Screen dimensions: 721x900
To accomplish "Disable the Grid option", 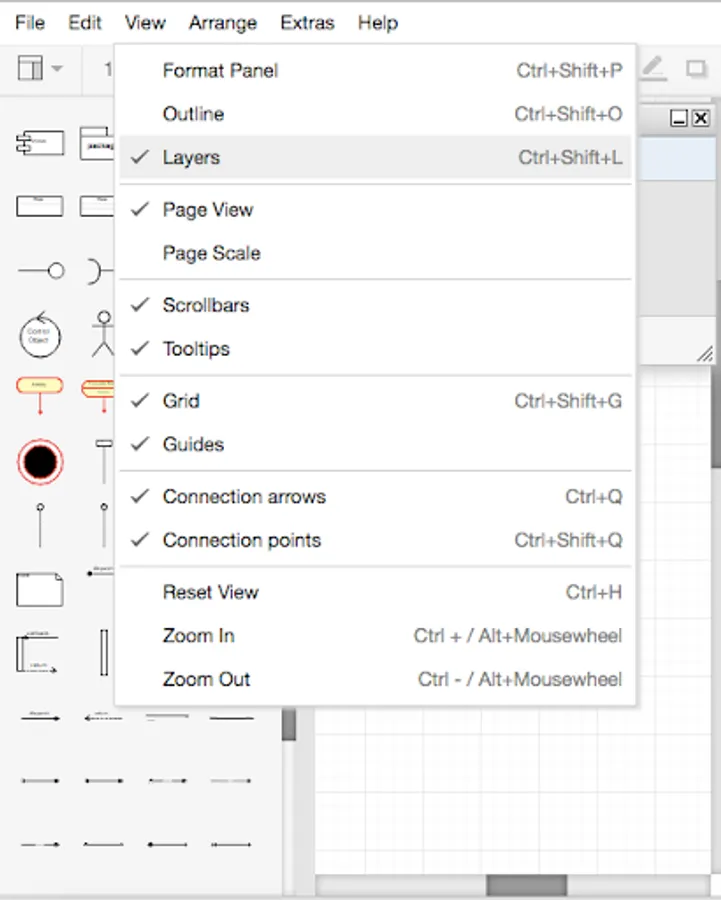I will pos(181,401).
